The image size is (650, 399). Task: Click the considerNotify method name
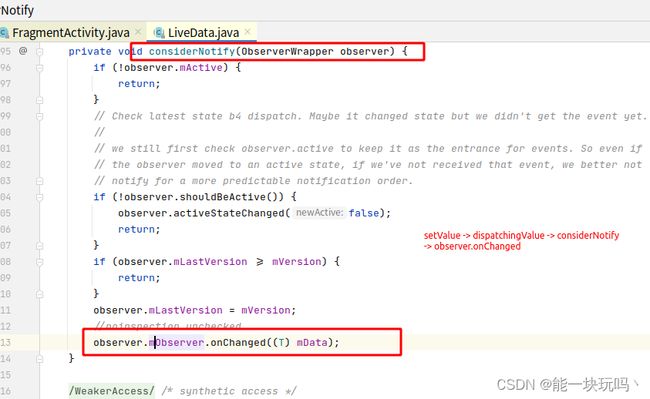(x=192, y=51)
